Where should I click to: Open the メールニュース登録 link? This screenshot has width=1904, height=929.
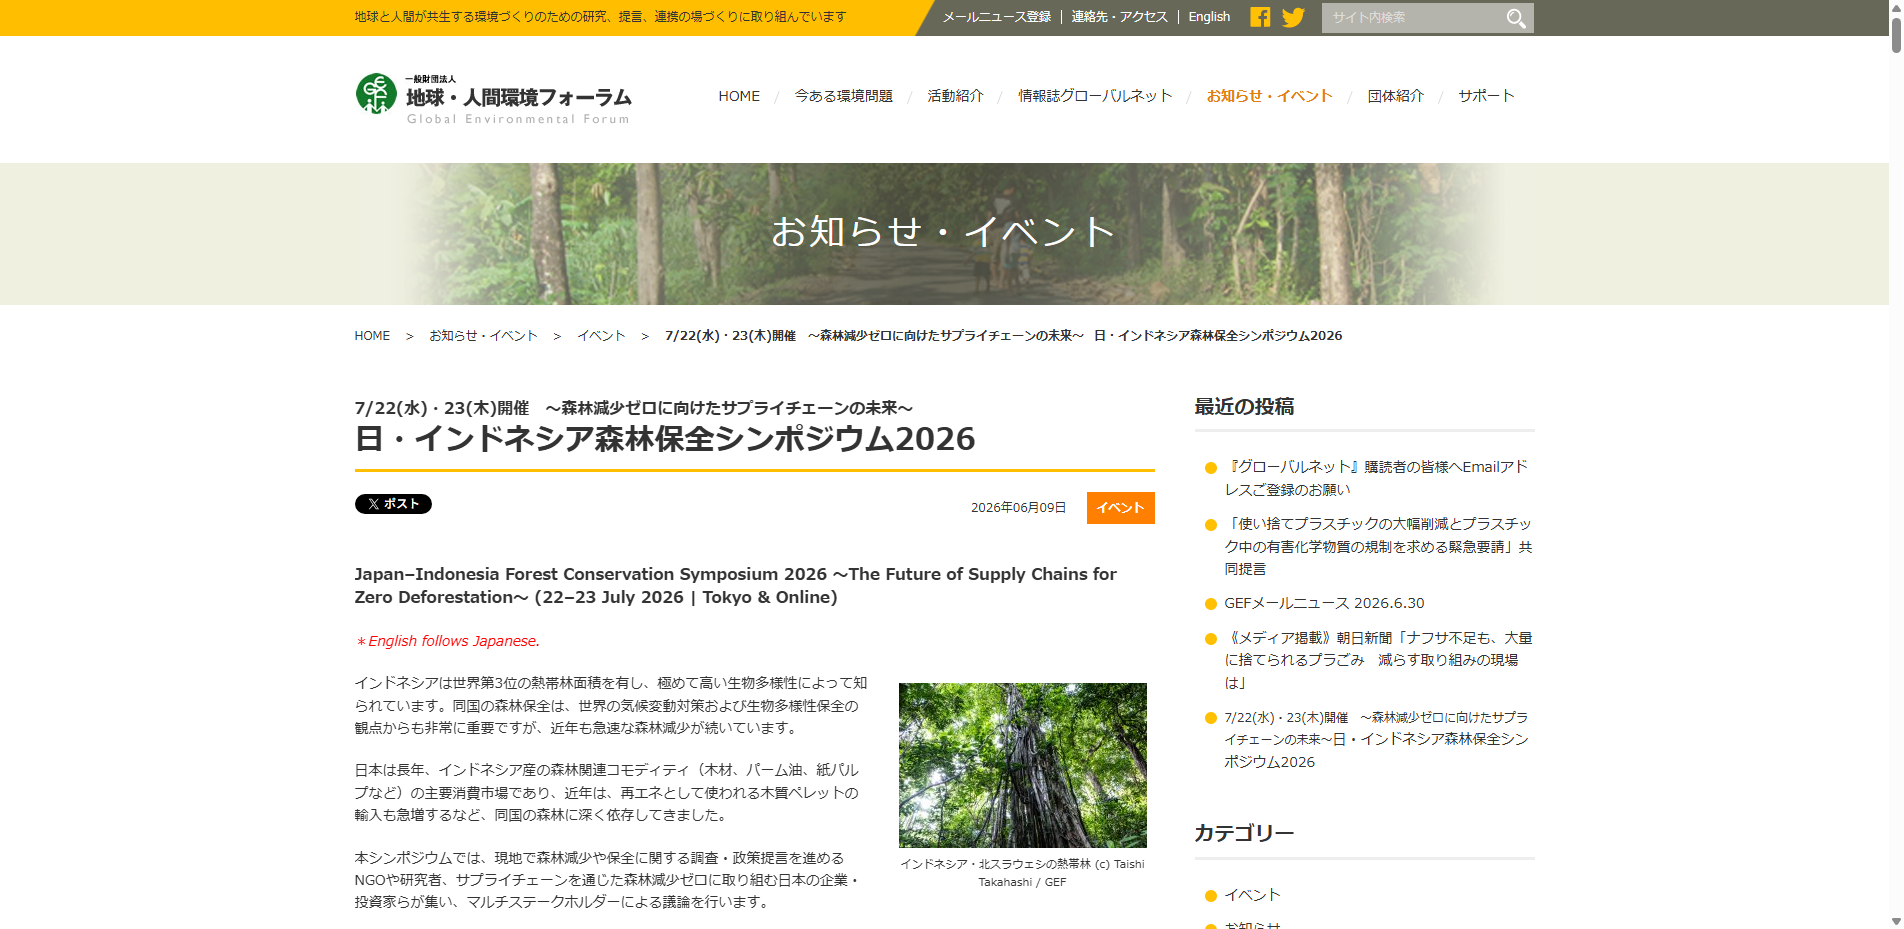996,17
